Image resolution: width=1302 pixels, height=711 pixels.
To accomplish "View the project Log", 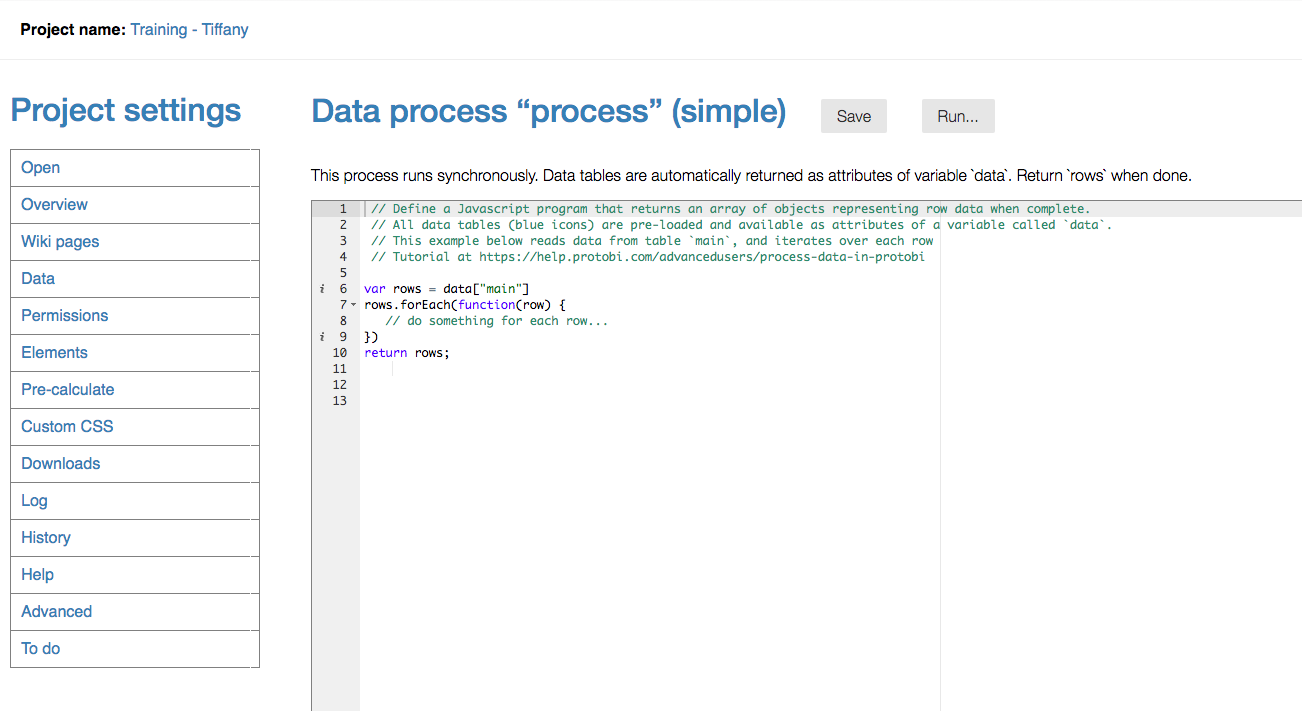I will (33, 500).
